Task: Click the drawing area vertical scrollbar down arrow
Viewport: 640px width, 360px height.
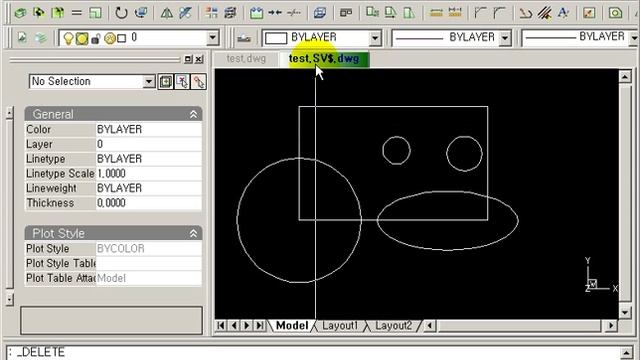Action: [x=625, y=313]
